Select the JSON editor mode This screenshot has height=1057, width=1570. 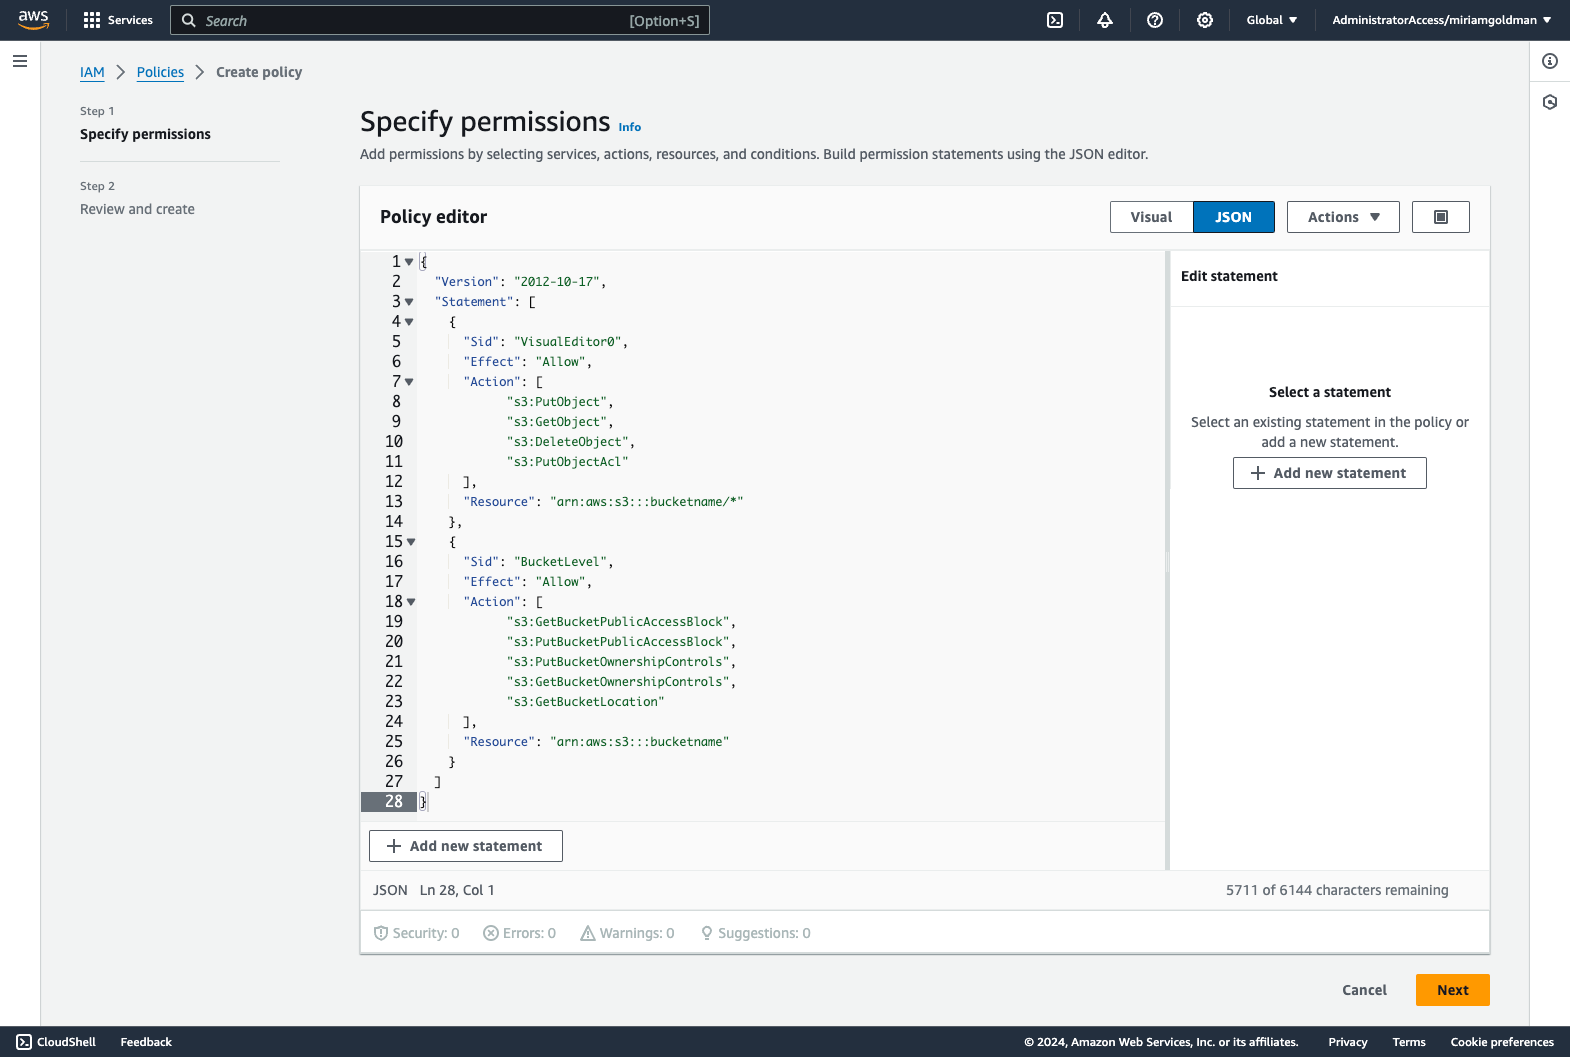pos(1233,217)
